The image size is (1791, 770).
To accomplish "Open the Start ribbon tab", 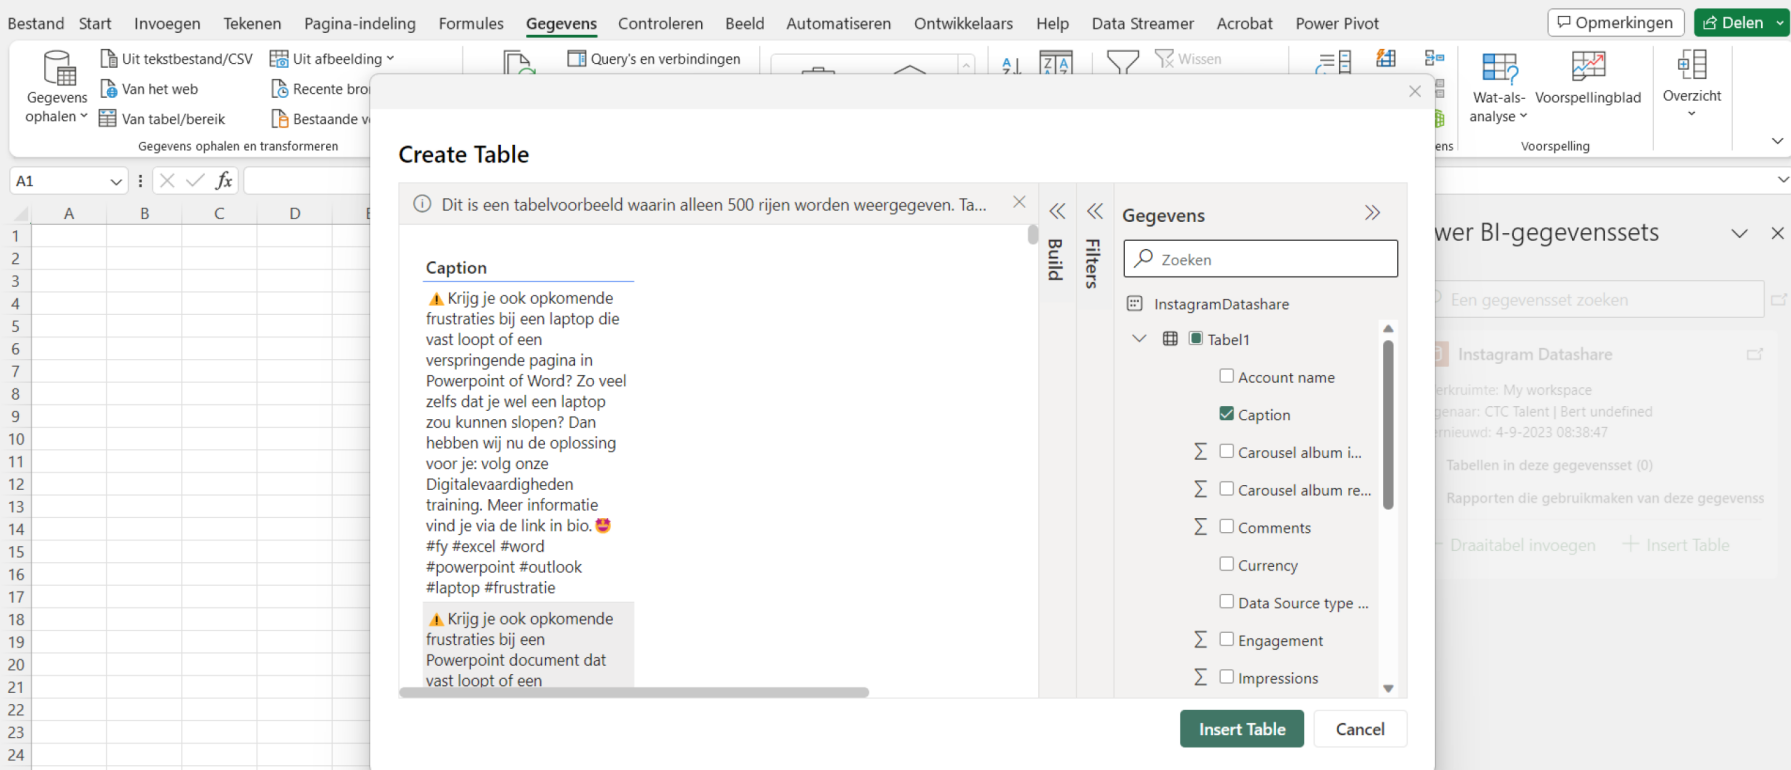I will point(95,23).
